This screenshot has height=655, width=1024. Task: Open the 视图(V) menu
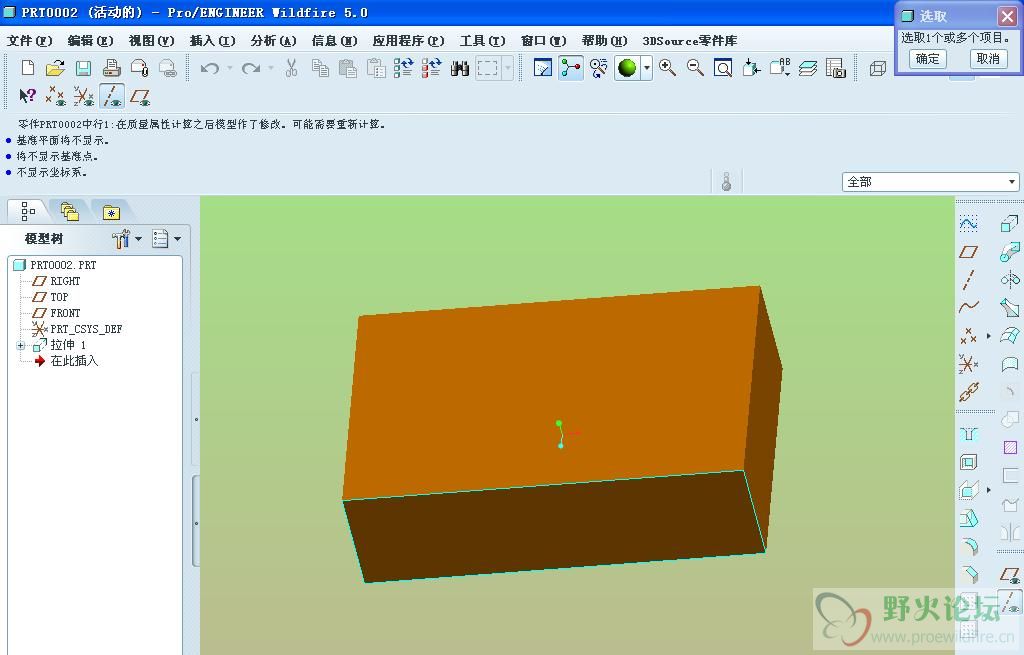(x=152, y=40)
